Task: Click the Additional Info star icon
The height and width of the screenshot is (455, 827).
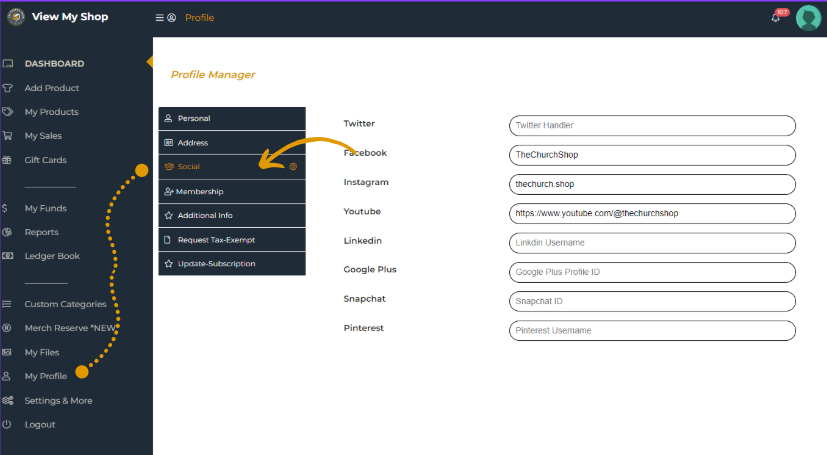Action: point(169,215)
